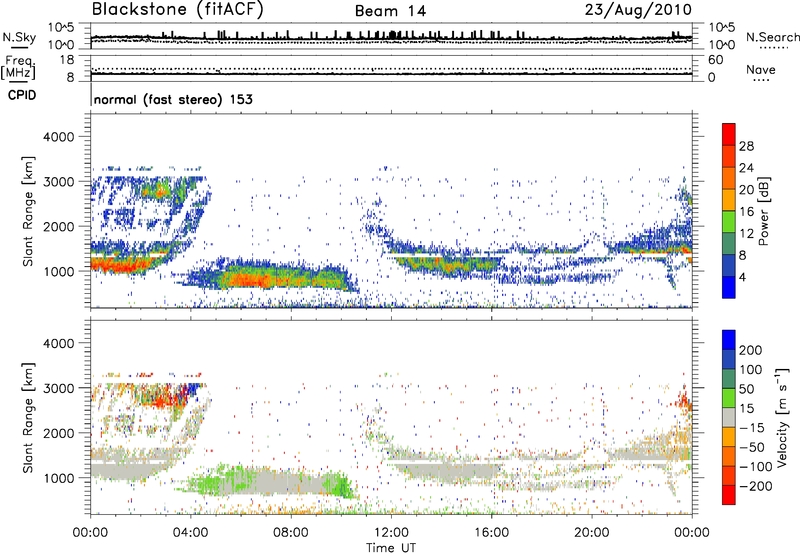Screen dimensions: 800x554
Task: Click the 'Blackstone (fitACF)' title text
Action: coord(178,10)
